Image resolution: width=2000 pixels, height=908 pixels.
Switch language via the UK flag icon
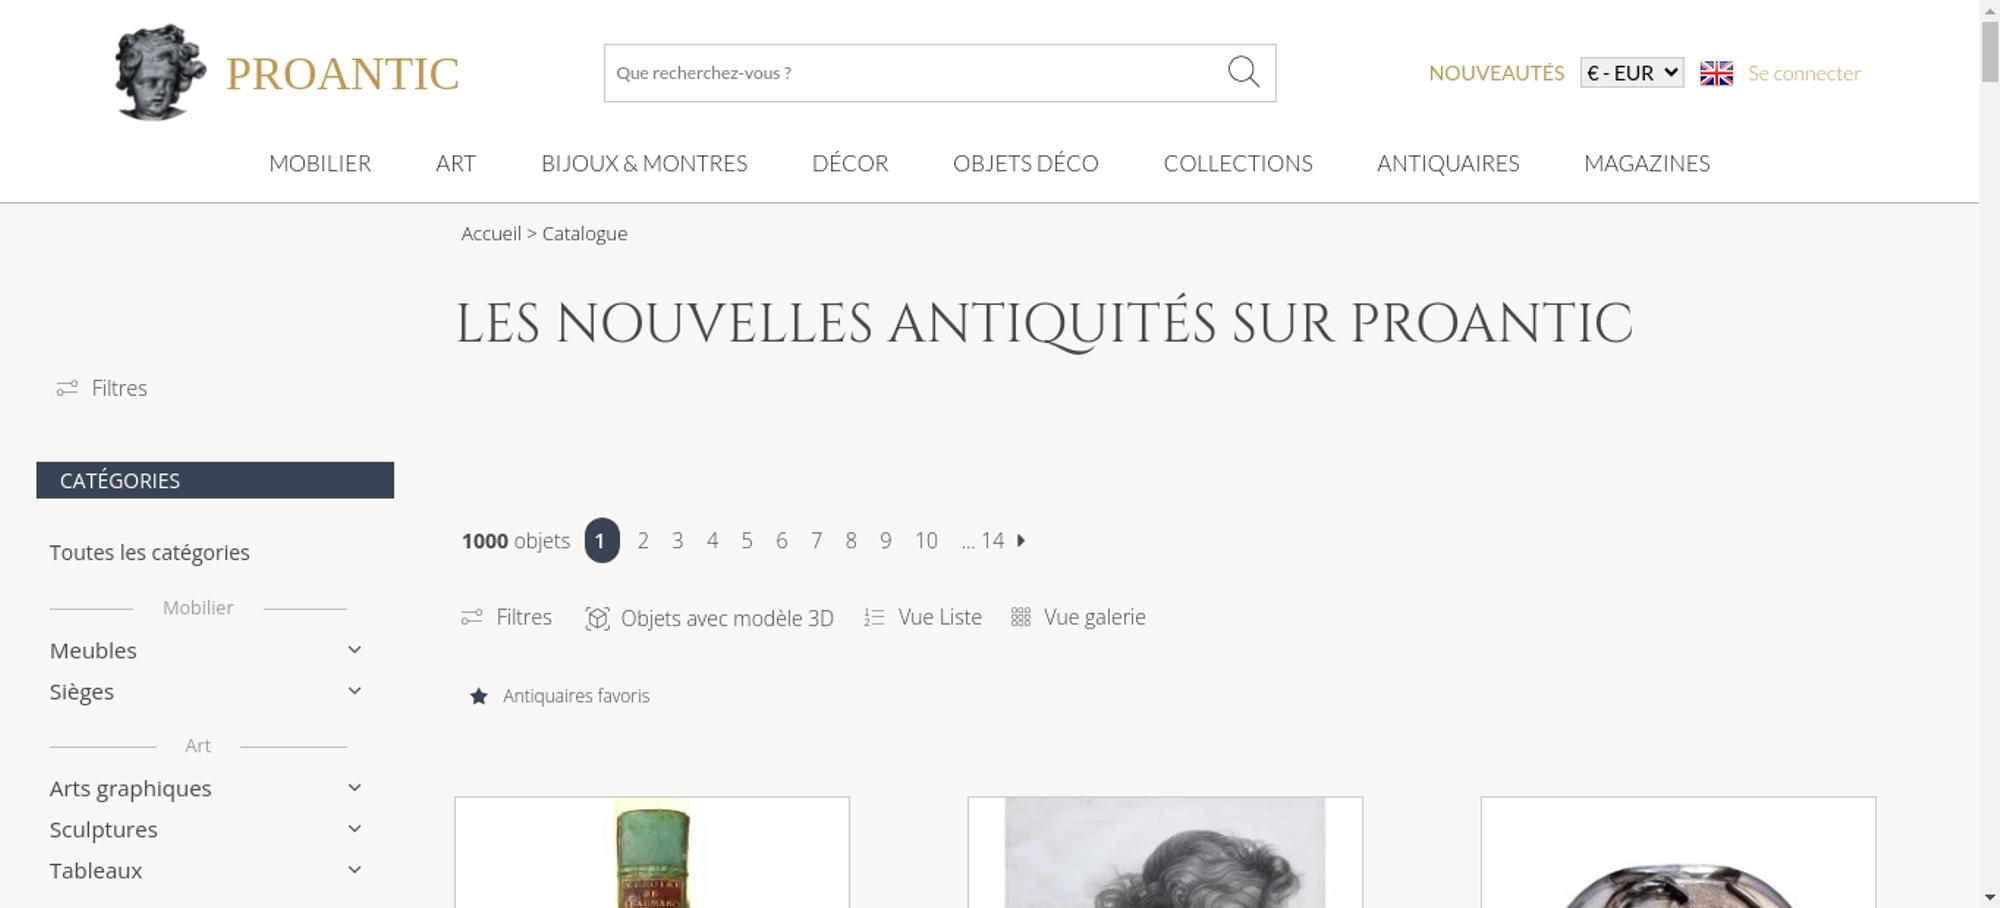click(x=1716, y=73)
